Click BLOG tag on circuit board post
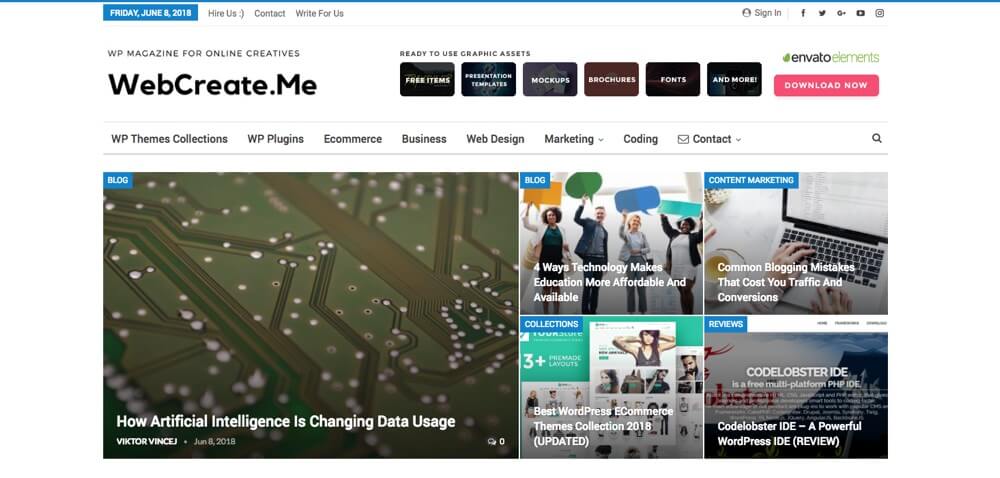The image size is (1000, 478). point(118,180)
